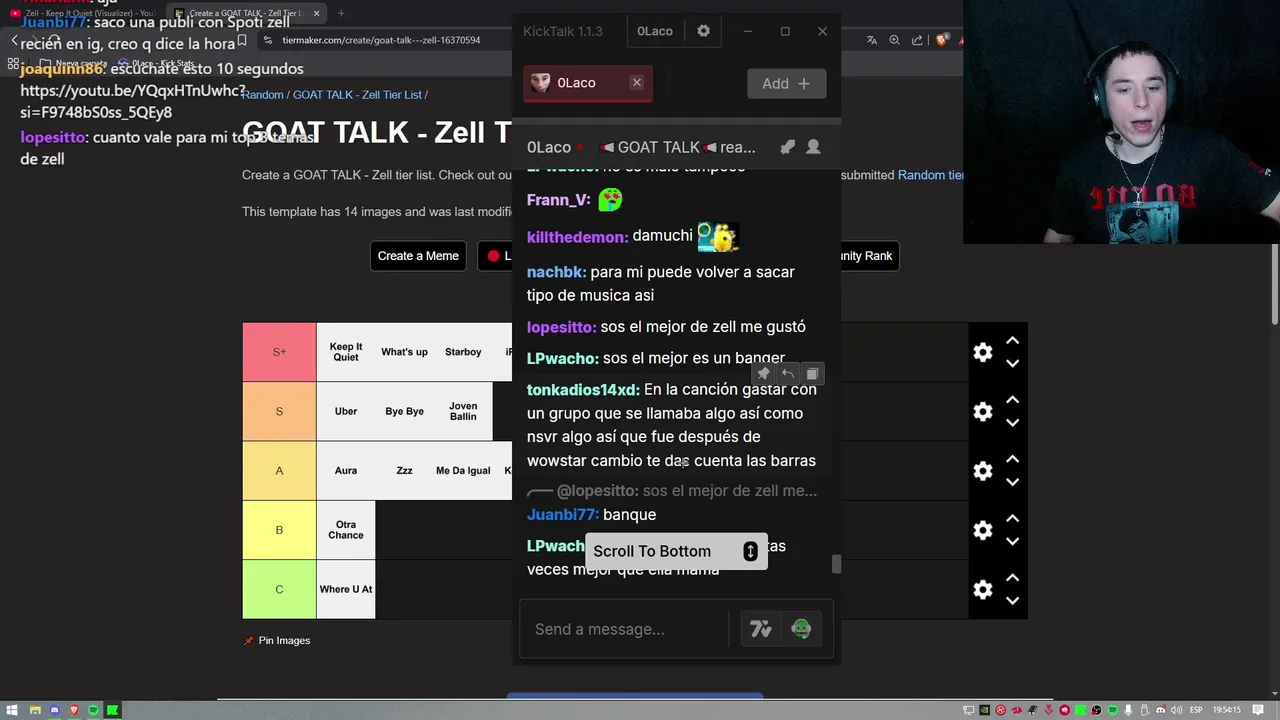
Task: Click browser zoom magnifier icon
Action: (x=894, y=40)
